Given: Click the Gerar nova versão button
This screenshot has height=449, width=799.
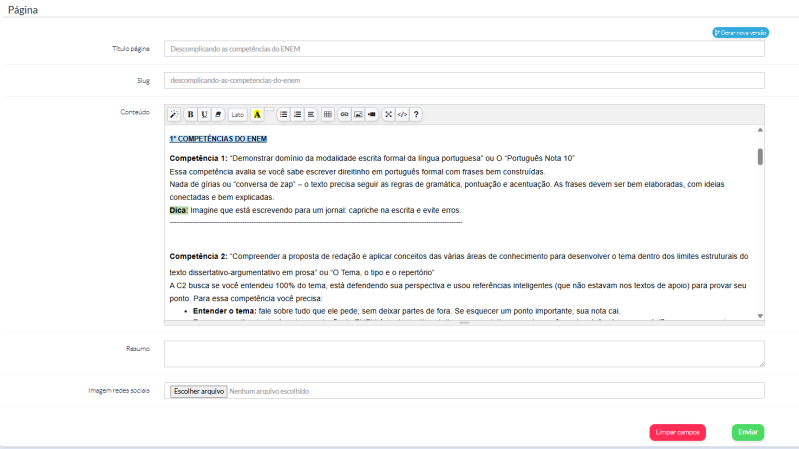Looking at the screenshot, I should pyautogui.click(x=740, y=33).
